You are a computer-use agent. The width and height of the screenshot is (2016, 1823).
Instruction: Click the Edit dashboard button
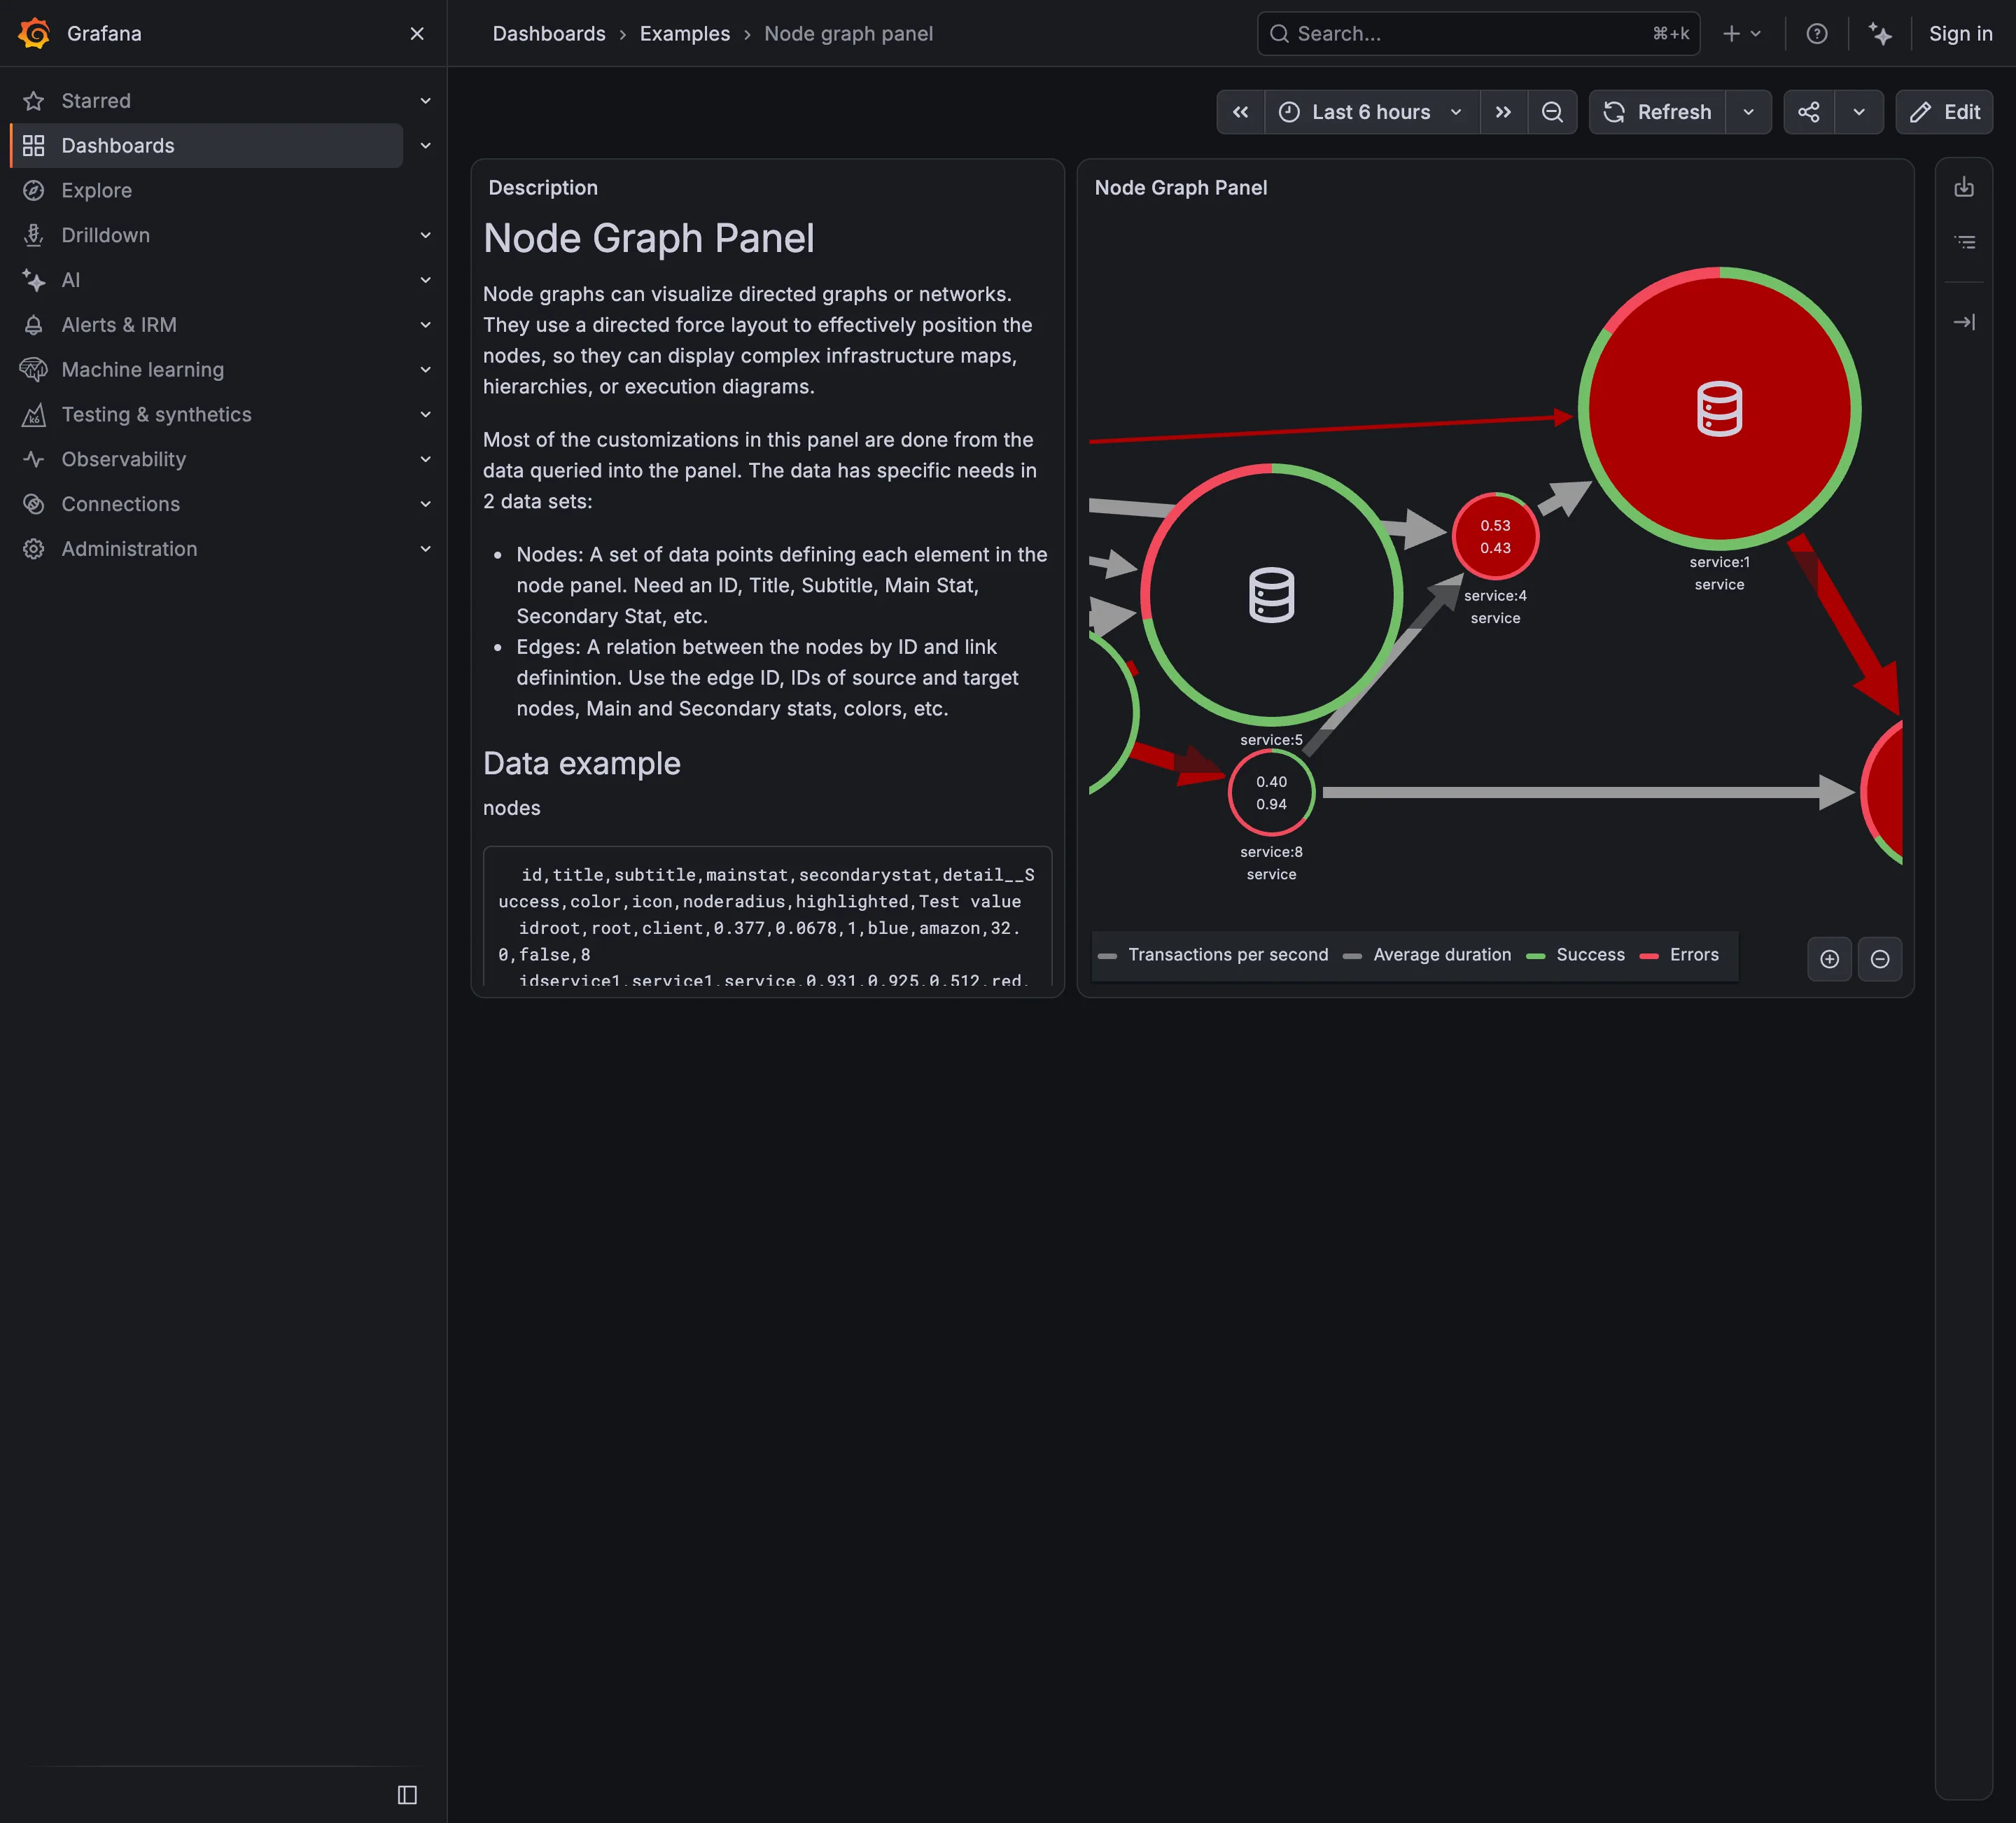pos(1944,112)
